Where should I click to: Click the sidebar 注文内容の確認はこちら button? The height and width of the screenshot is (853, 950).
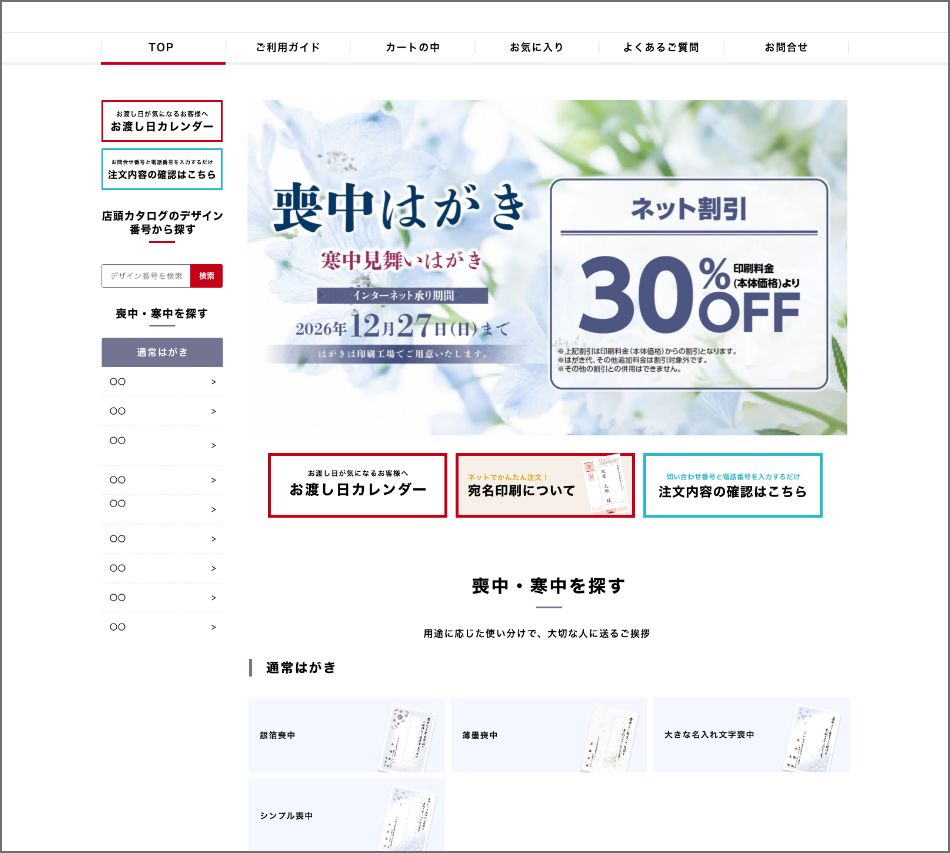(162, 169)
